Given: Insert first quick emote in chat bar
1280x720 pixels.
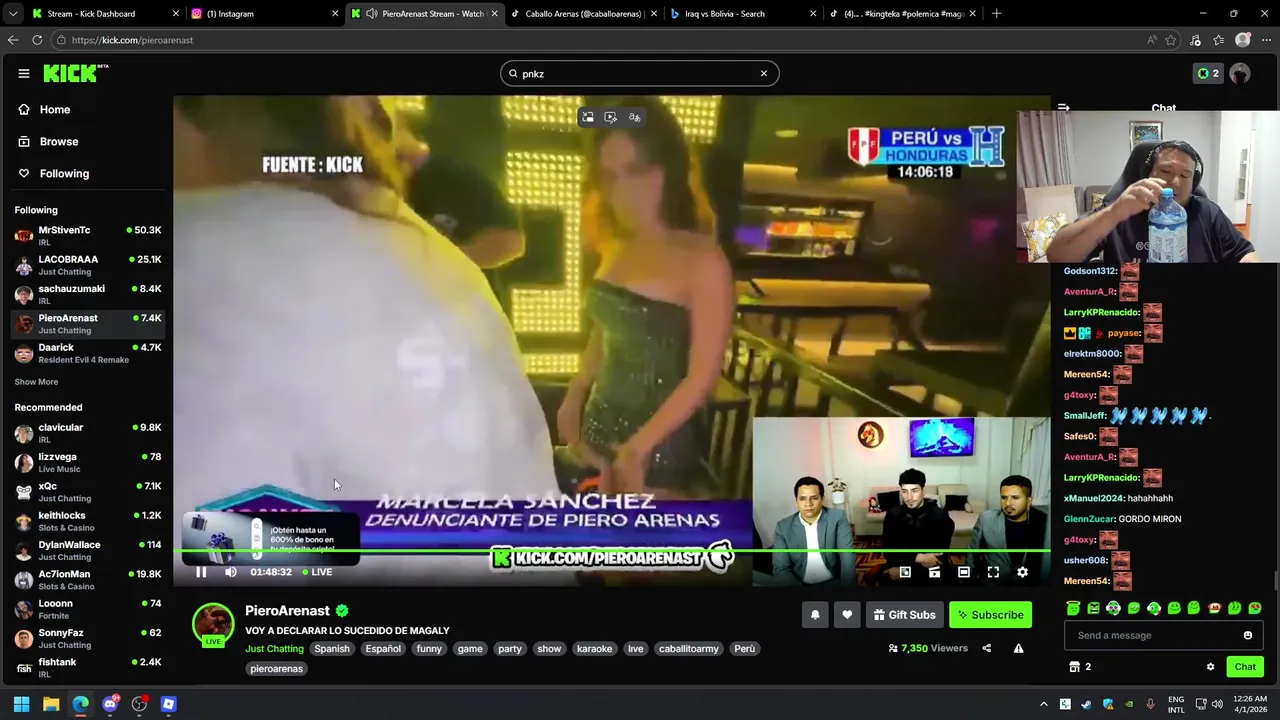Looking at the screenshot, I should (1073, 608).
